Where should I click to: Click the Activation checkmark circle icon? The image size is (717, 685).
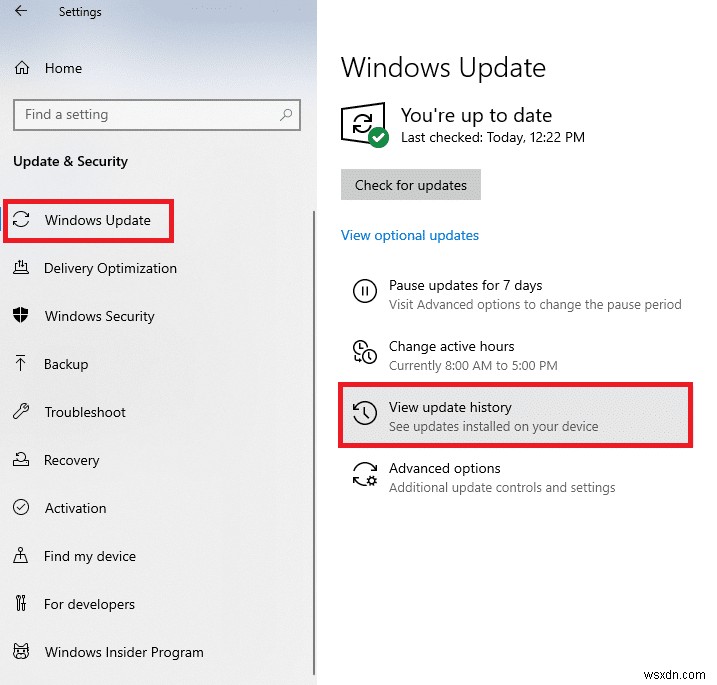click(21, 508)
